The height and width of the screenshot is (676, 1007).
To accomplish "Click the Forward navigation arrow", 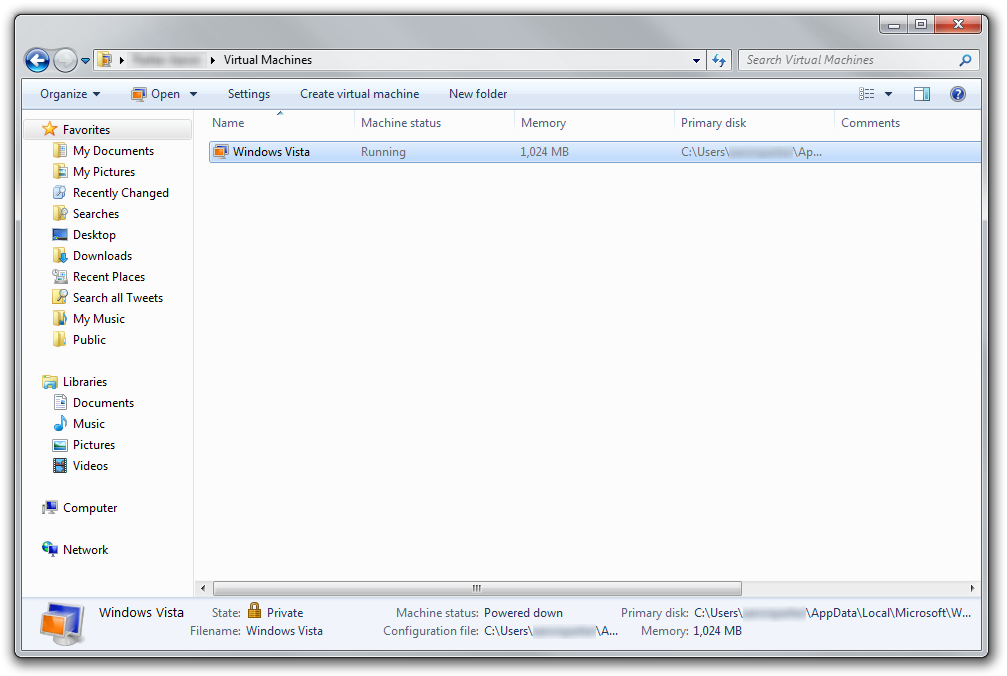I will coord(65,60).
